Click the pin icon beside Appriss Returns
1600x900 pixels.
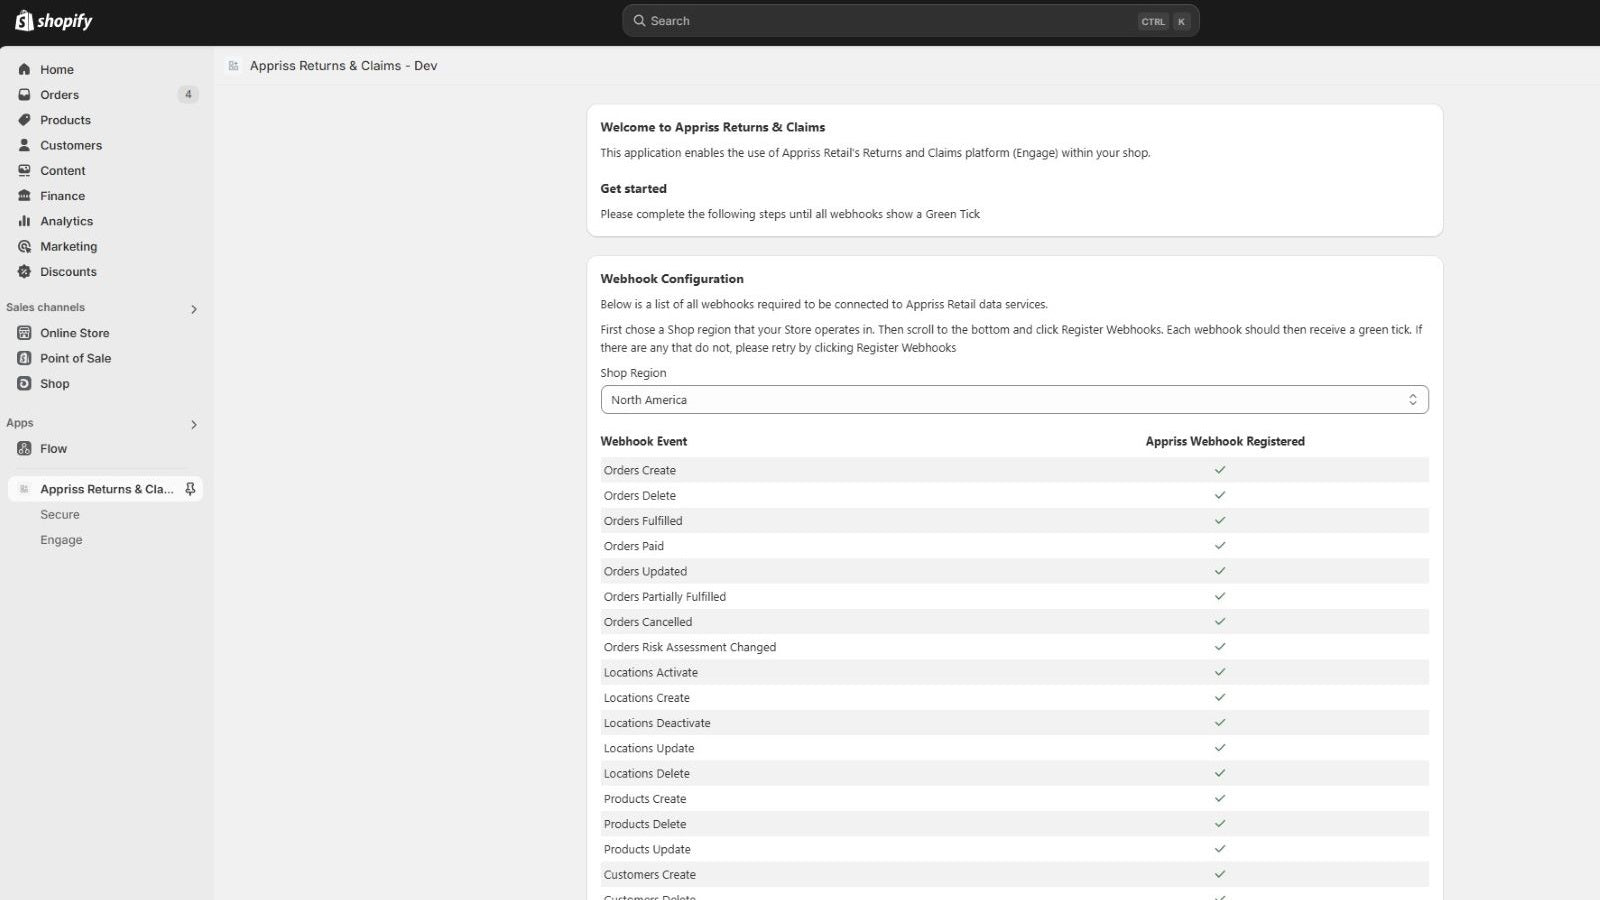pyautogui.click(x=190, y=489)
